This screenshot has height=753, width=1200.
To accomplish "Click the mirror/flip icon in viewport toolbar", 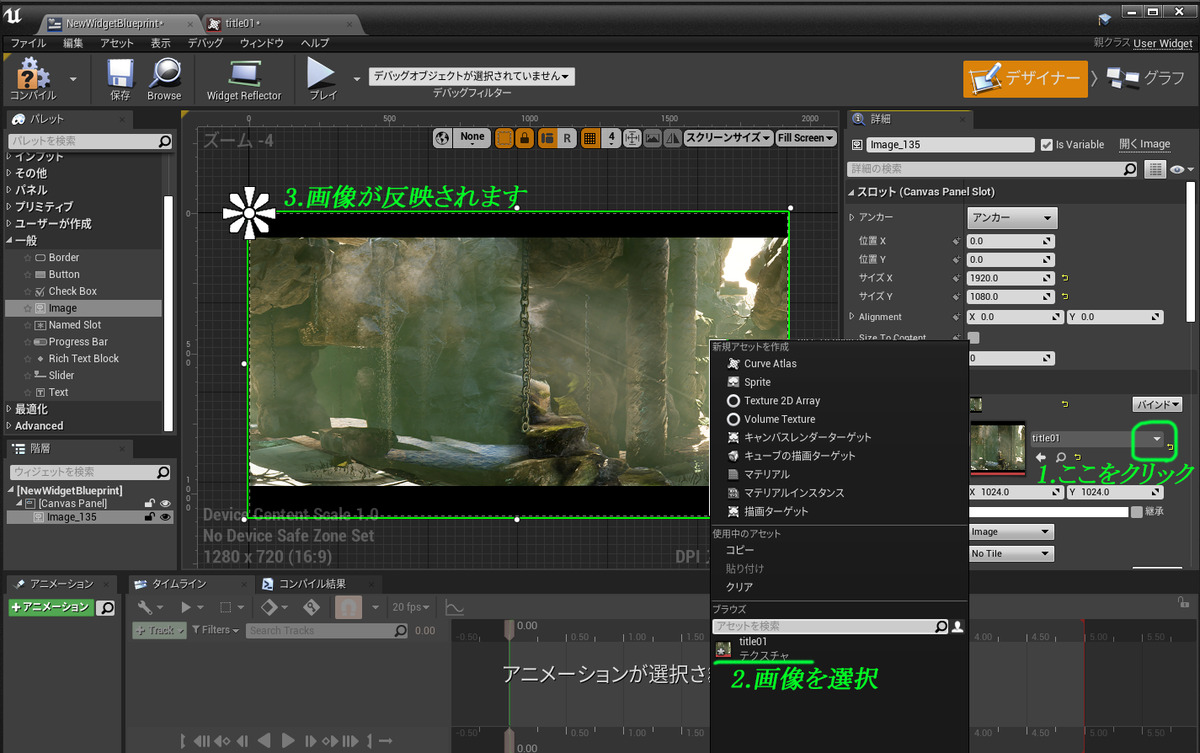I will tap(673, 138).
